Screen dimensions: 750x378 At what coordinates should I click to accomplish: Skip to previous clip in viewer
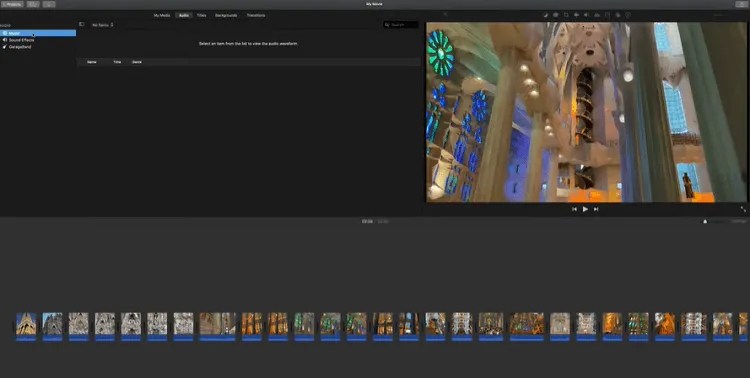(x=574, y=209)
